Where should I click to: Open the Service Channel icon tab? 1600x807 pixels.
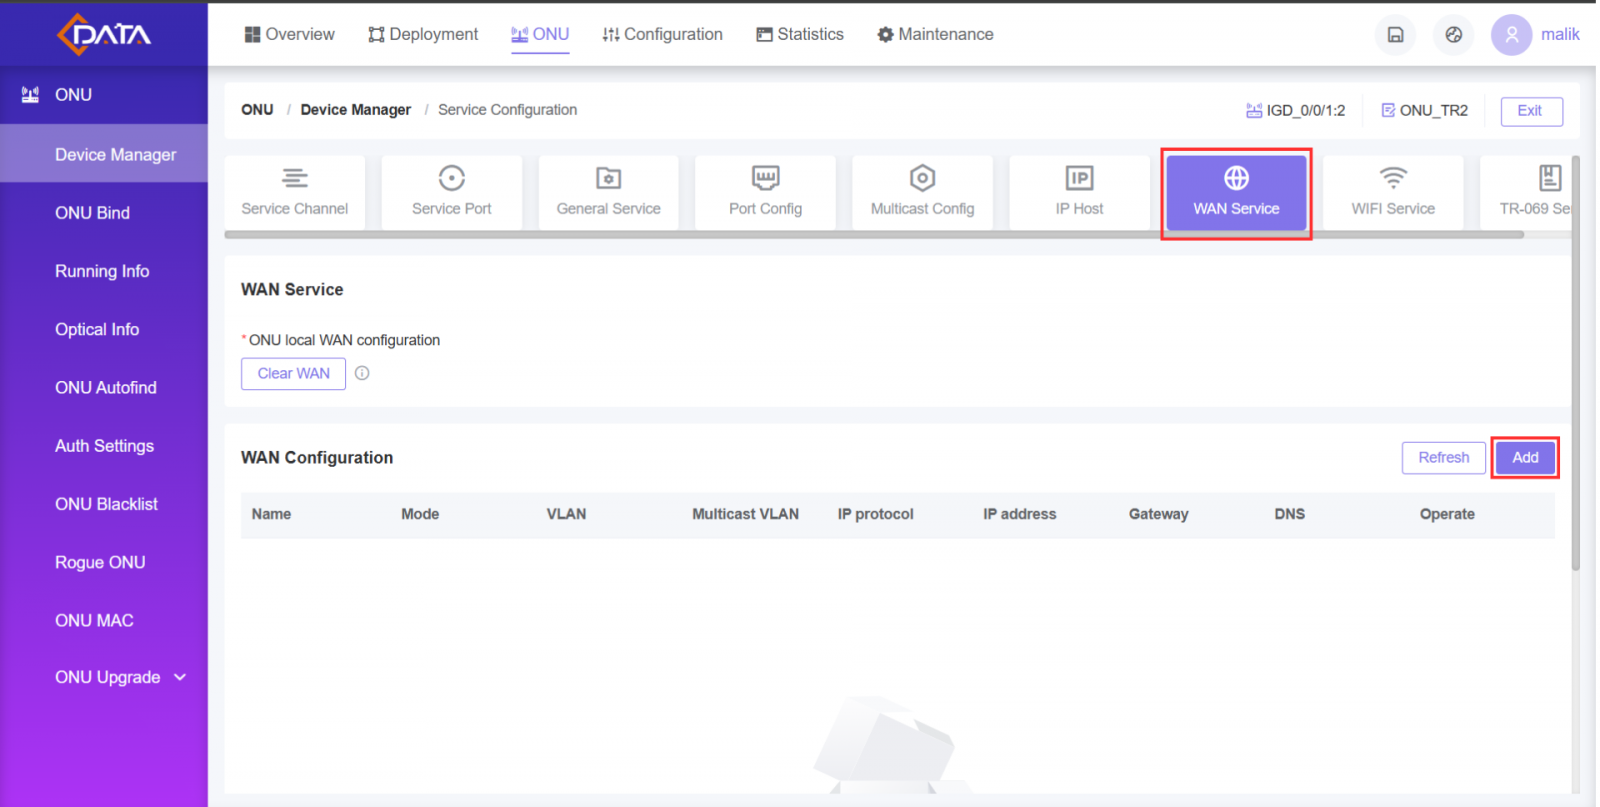tap(295, 192)
